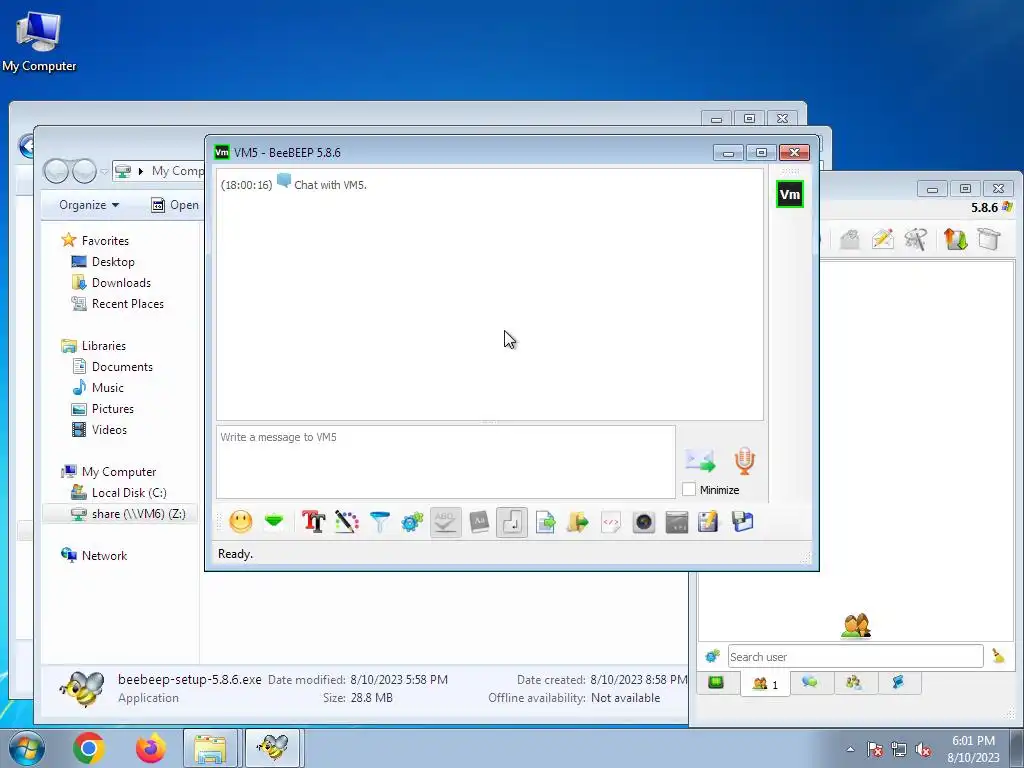
Task: Clear user search with the broom icon
Action: point(998,656)
